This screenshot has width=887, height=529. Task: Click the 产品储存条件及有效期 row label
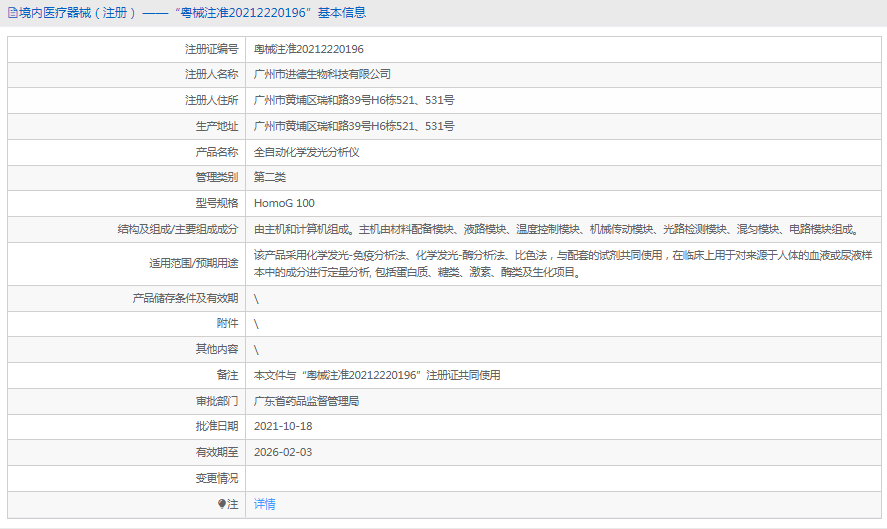(x=186, y=298)
